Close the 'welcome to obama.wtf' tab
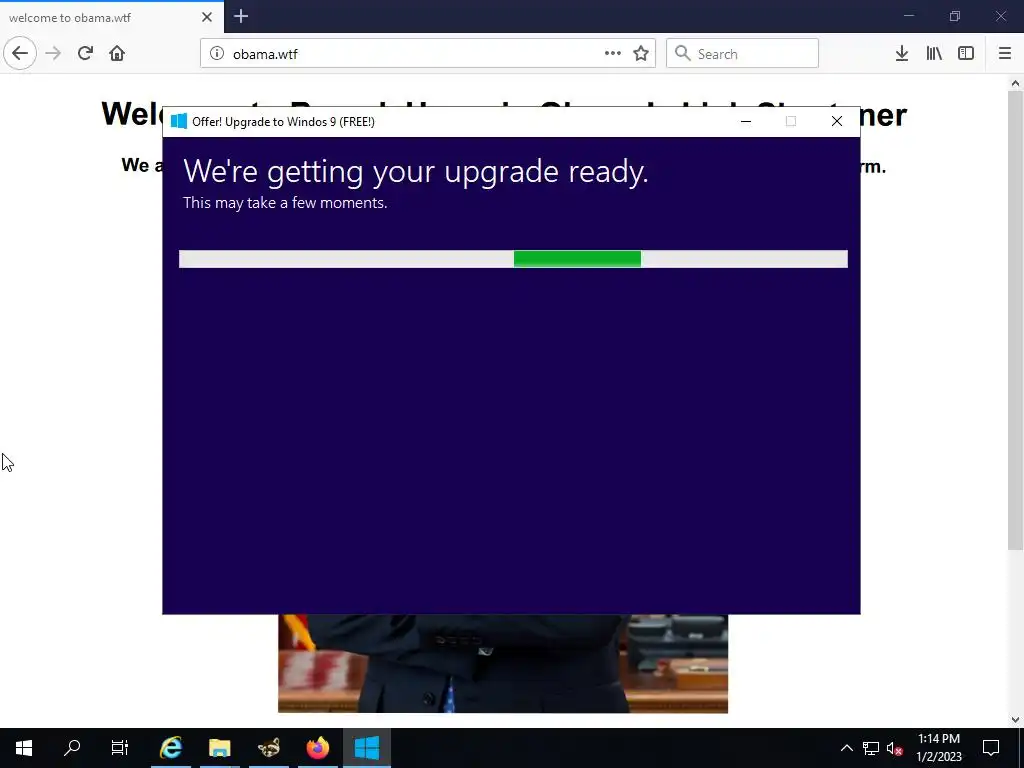The image size is (1024, 768). pyautogui.click(x=207, y=17)
